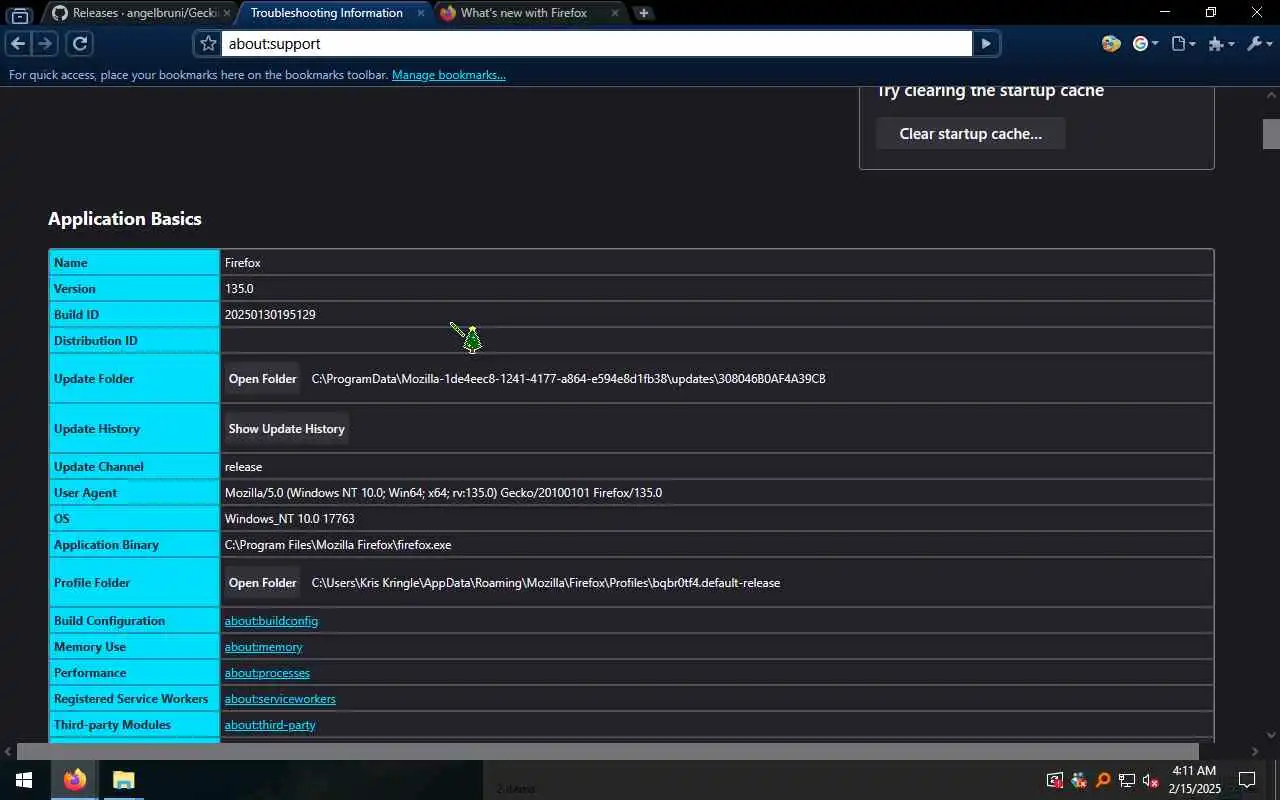The width and height of the screenshot is (1280, 800).
Task: Close the Releases GitHub tab
Action: click(x=227, y=13)
